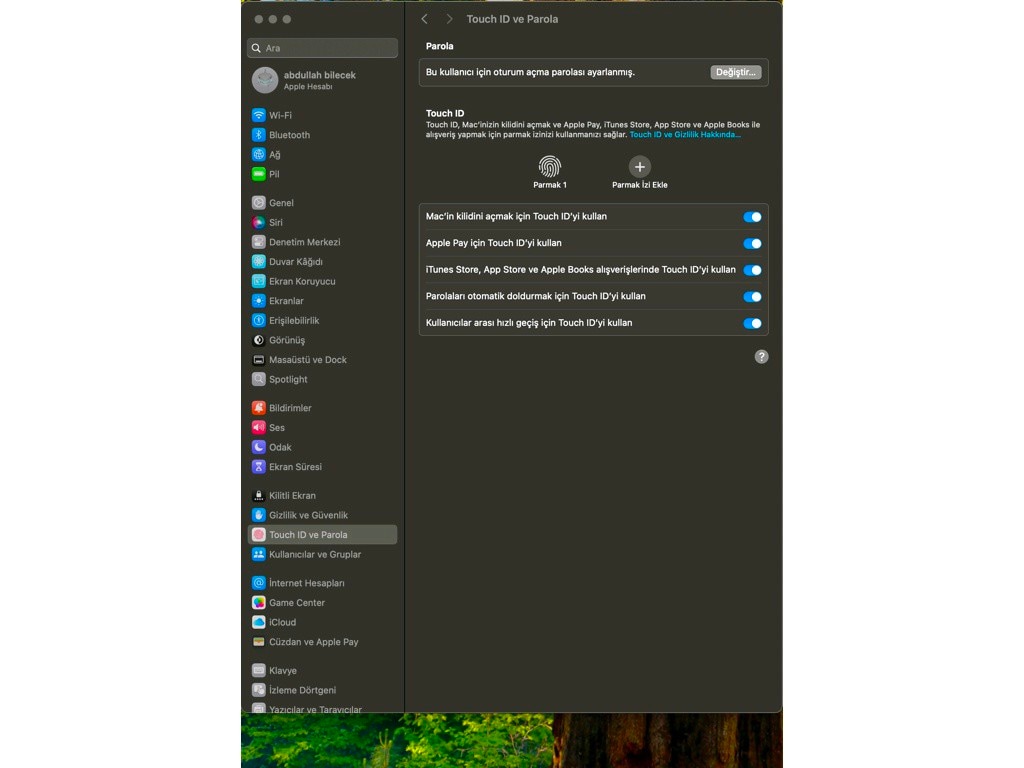Click the iCloud cloud icon
The image size is (1024, 768).
click(x=259, y=622)
